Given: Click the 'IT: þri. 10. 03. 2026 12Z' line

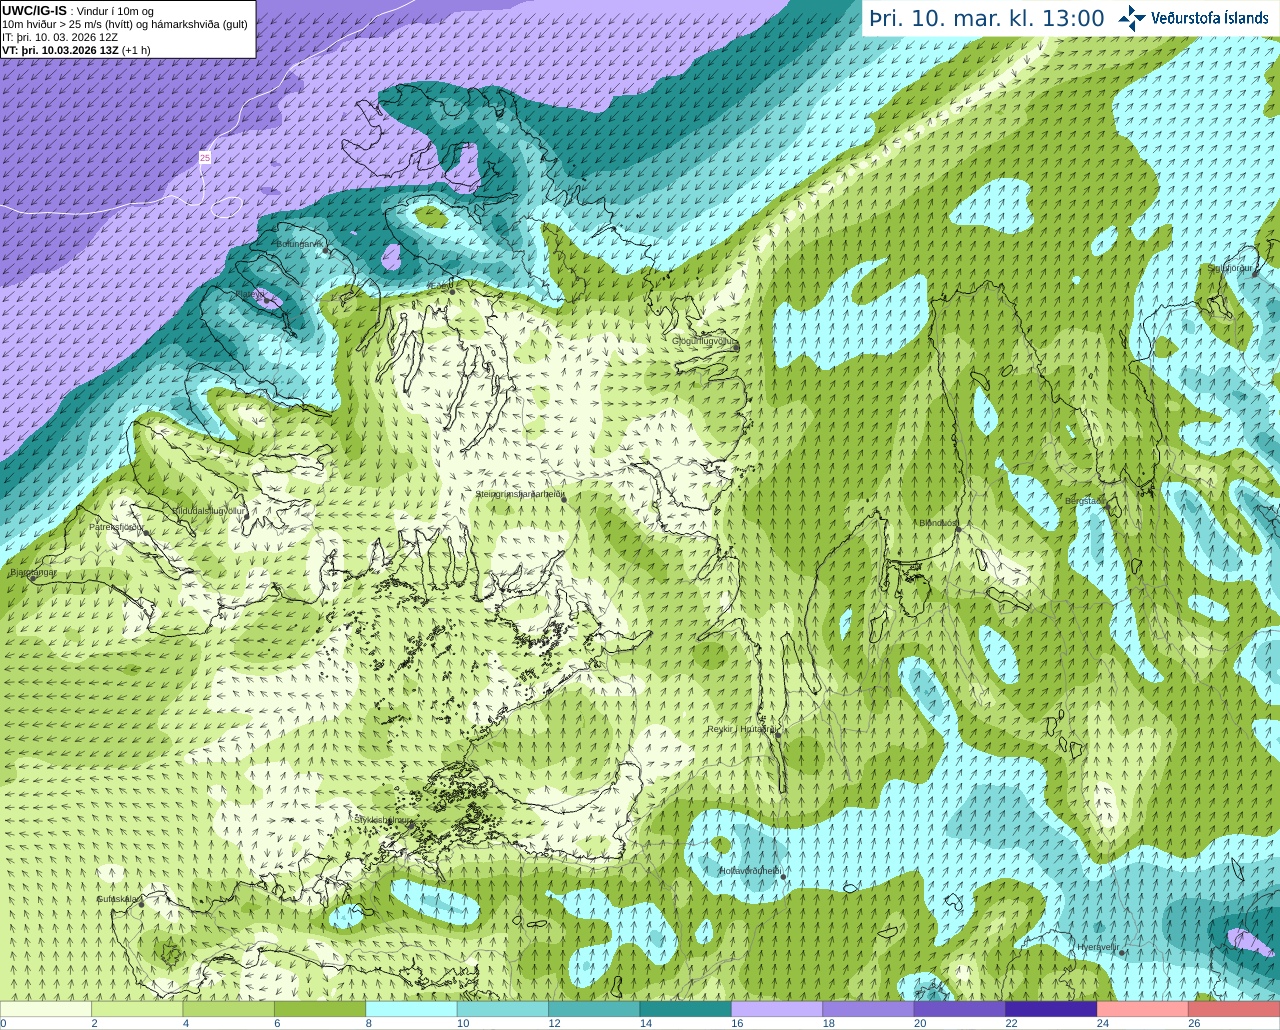Looking at the screenshot, I should [x=60, y=37].
